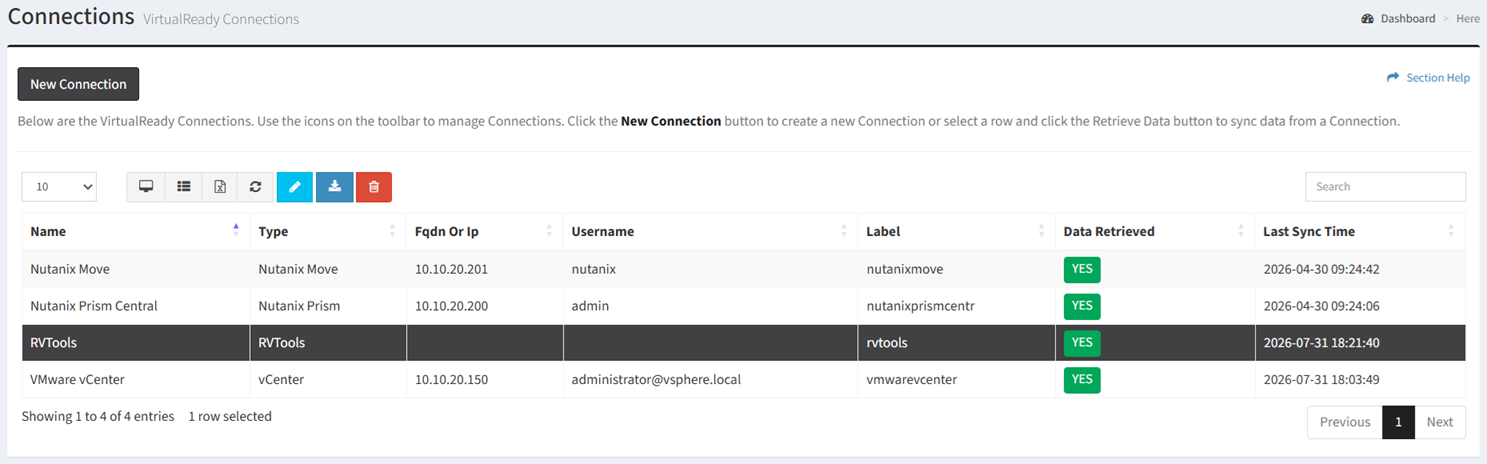Export table to Excel via spreadsheet icon

click(x=220, y=187)
